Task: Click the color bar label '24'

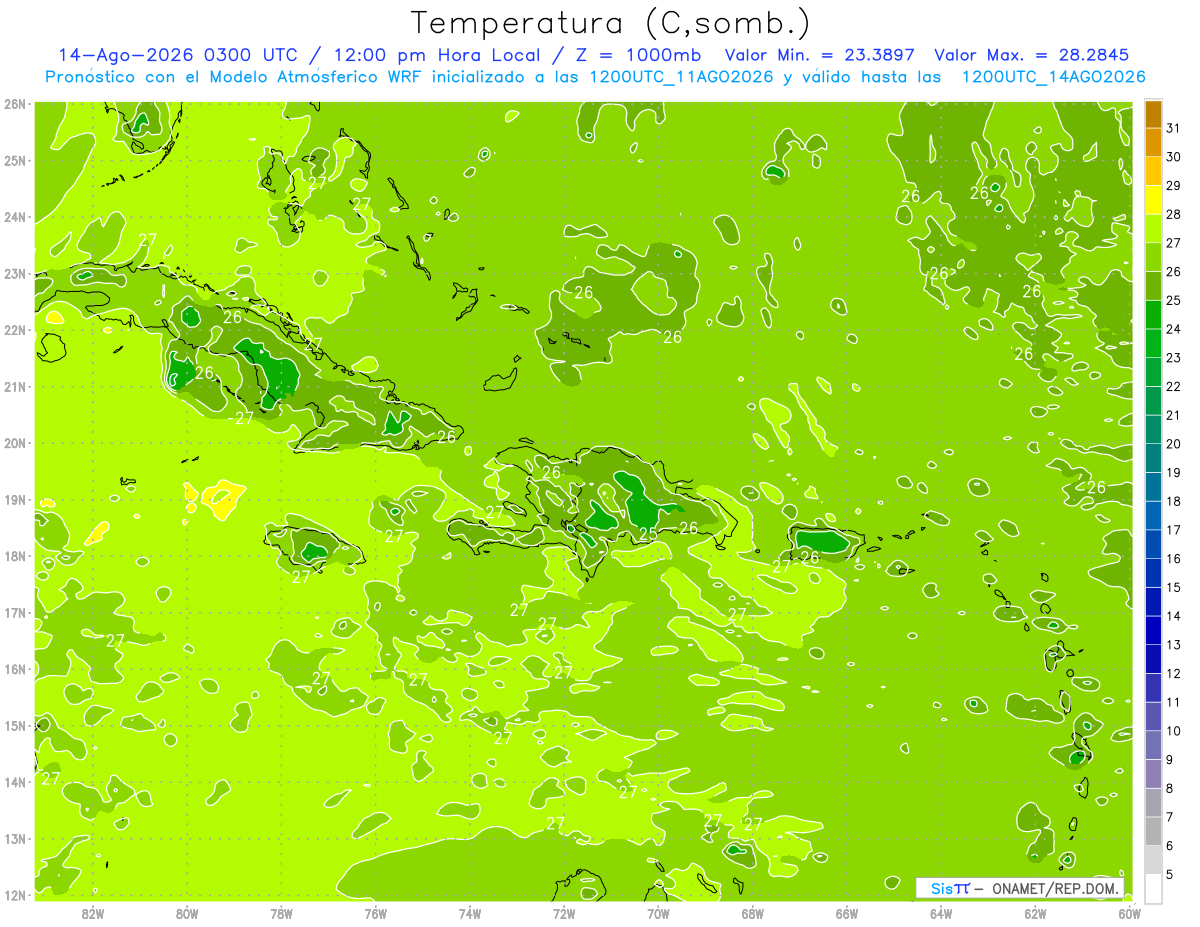Action: tap(1173, 329)
